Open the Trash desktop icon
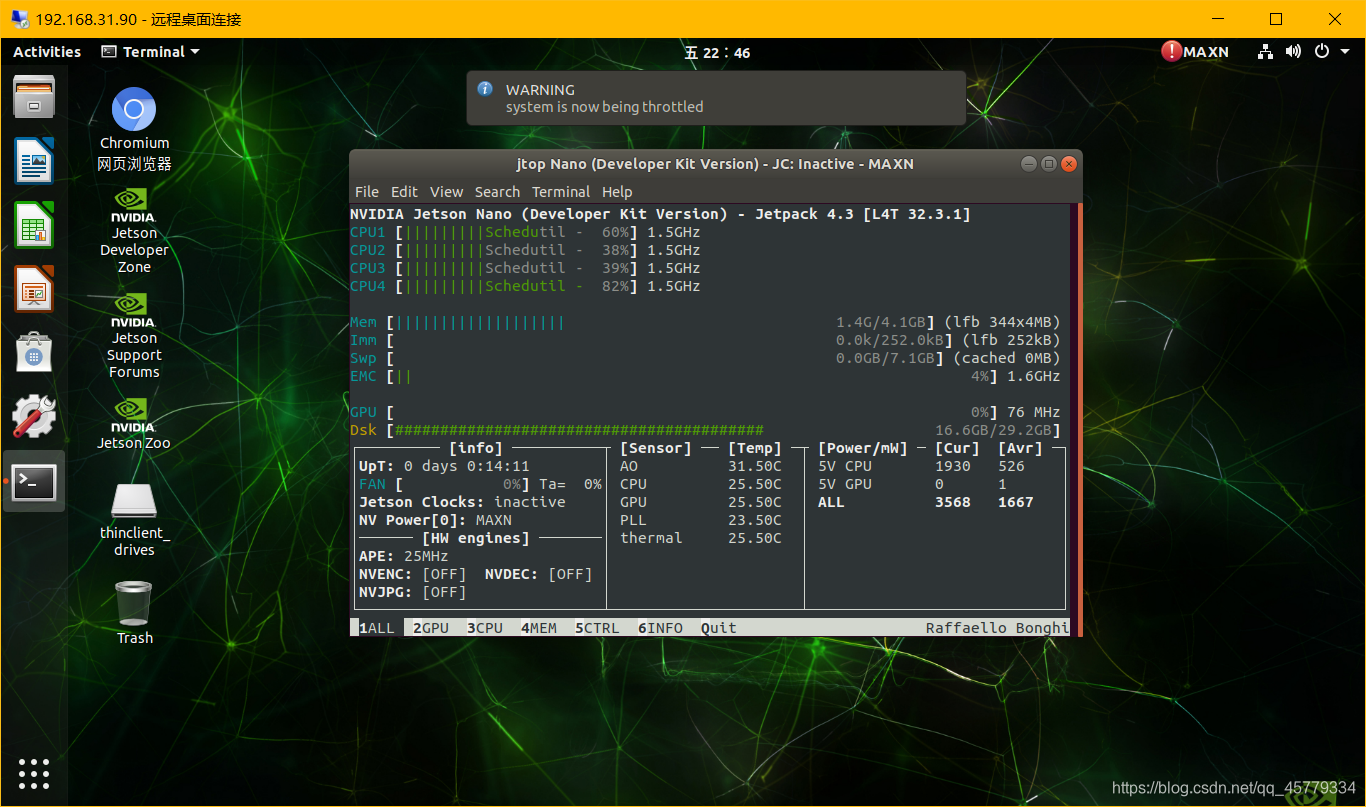This screenshot has height=807, width=1366. click(x=134, y=612)
